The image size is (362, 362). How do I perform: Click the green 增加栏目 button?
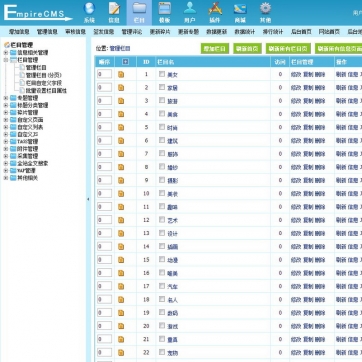215,48
